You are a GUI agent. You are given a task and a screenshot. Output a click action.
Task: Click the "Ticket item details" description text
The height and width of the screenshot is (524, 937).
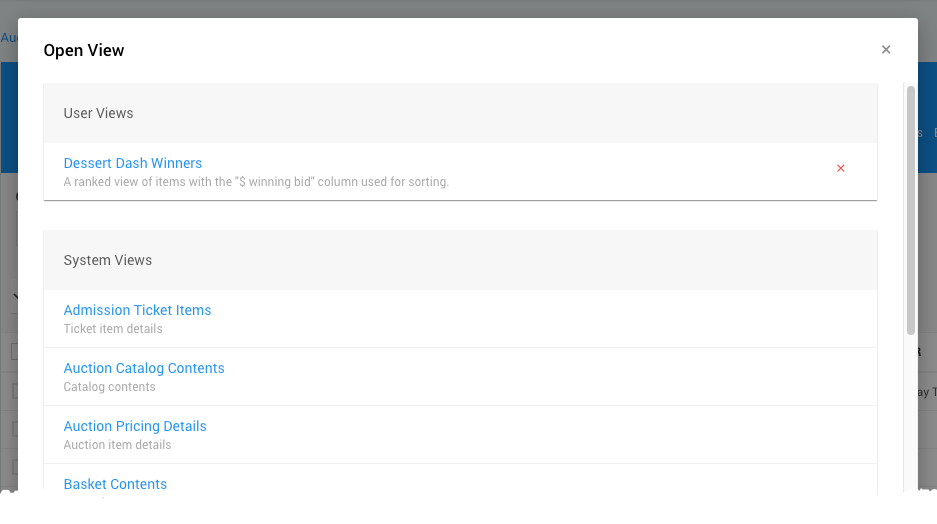pyautogui.click(x=113, y=329)
